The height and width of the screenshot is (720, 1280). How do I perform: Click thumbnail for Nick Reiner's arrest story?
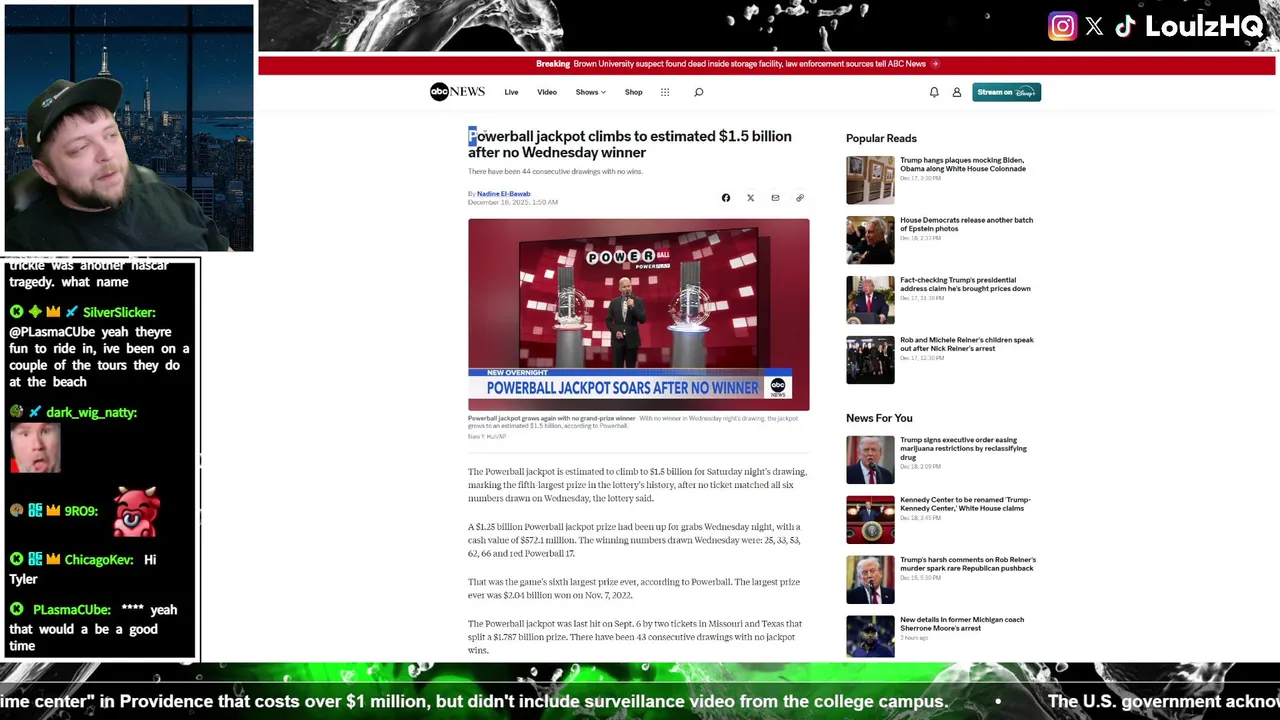(x=870, y=360)
